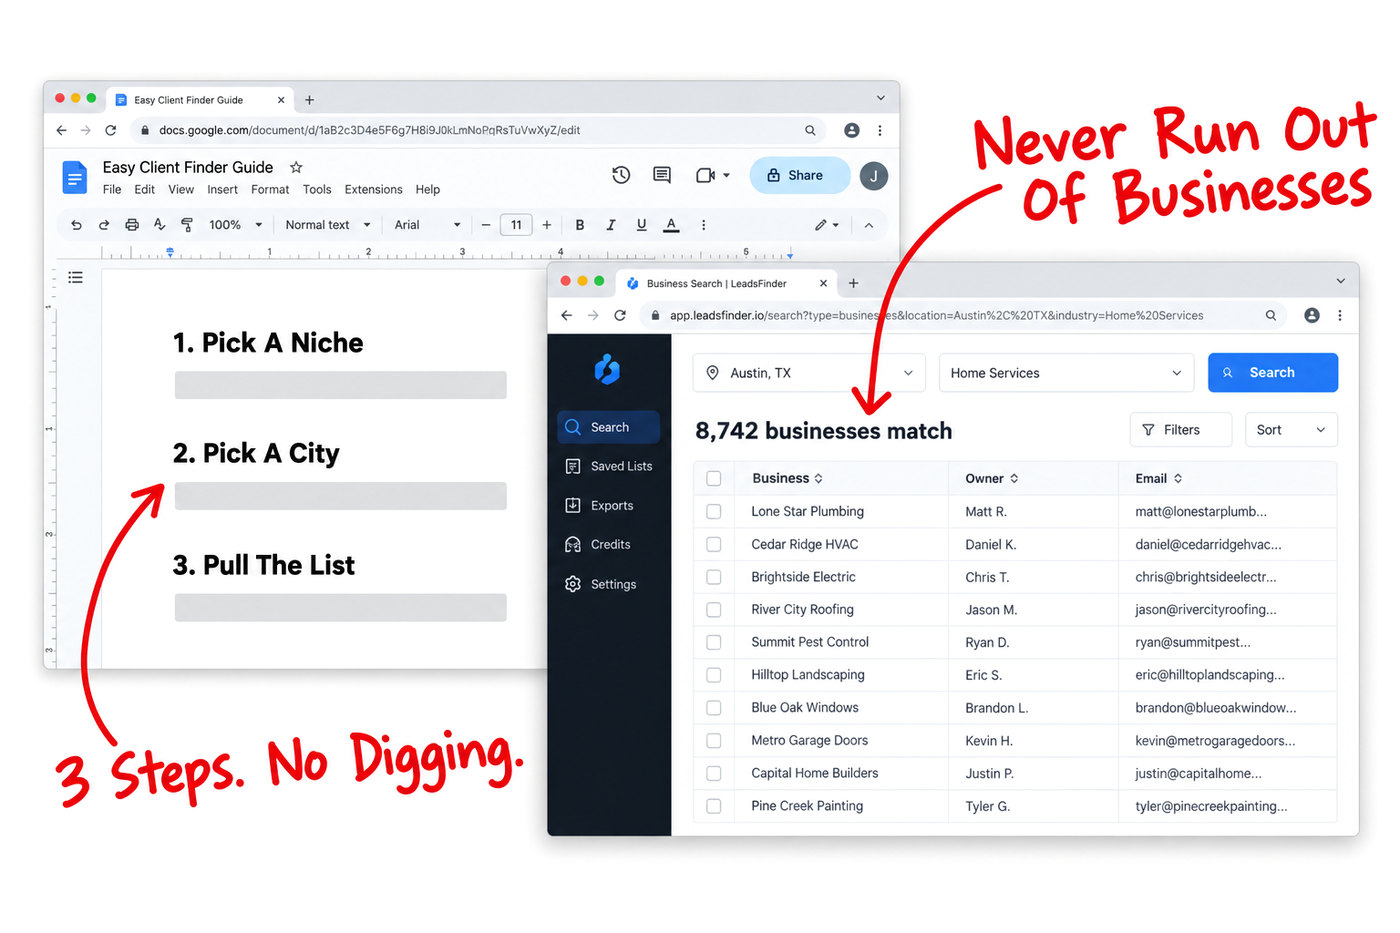Check the Blue Oak Windows row checkbox

pos(714,707)
